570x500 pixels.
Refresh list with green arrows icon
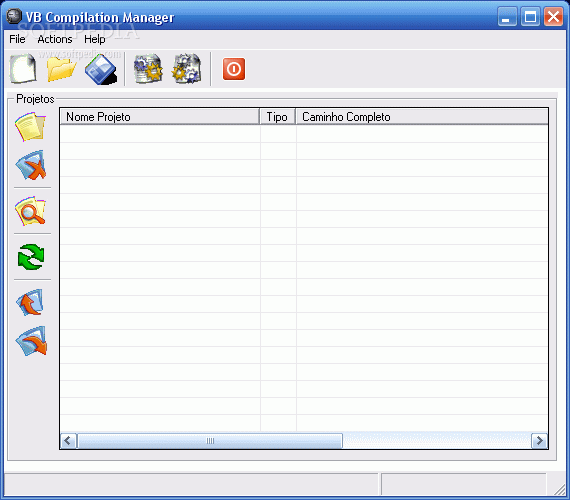point(31,257)
